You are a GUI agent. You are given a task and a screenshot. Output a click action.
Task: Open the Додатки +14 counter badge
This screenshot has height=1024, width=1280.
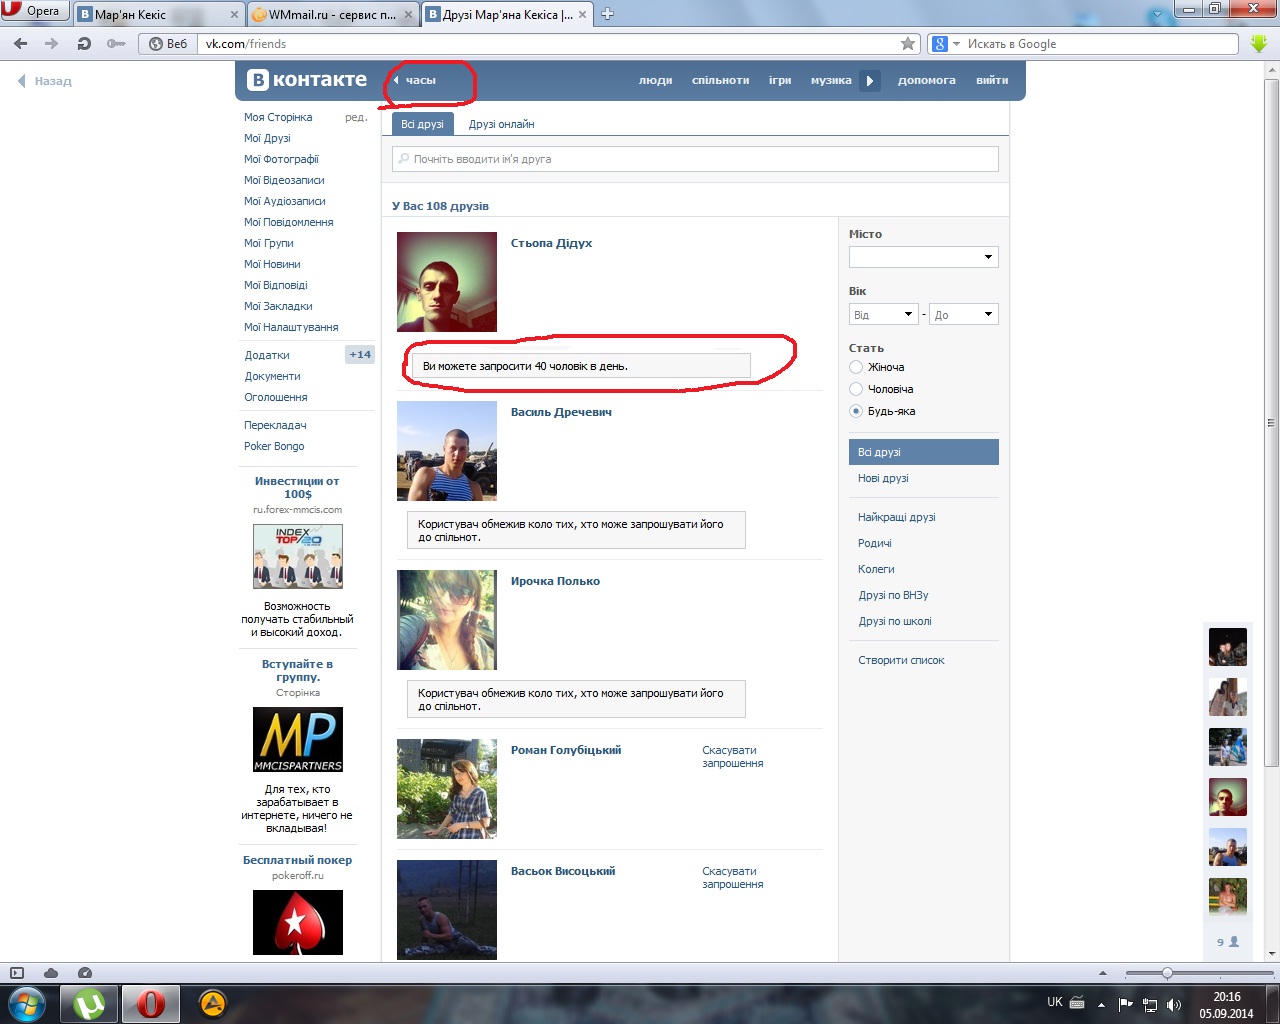[x=360, y=355]
